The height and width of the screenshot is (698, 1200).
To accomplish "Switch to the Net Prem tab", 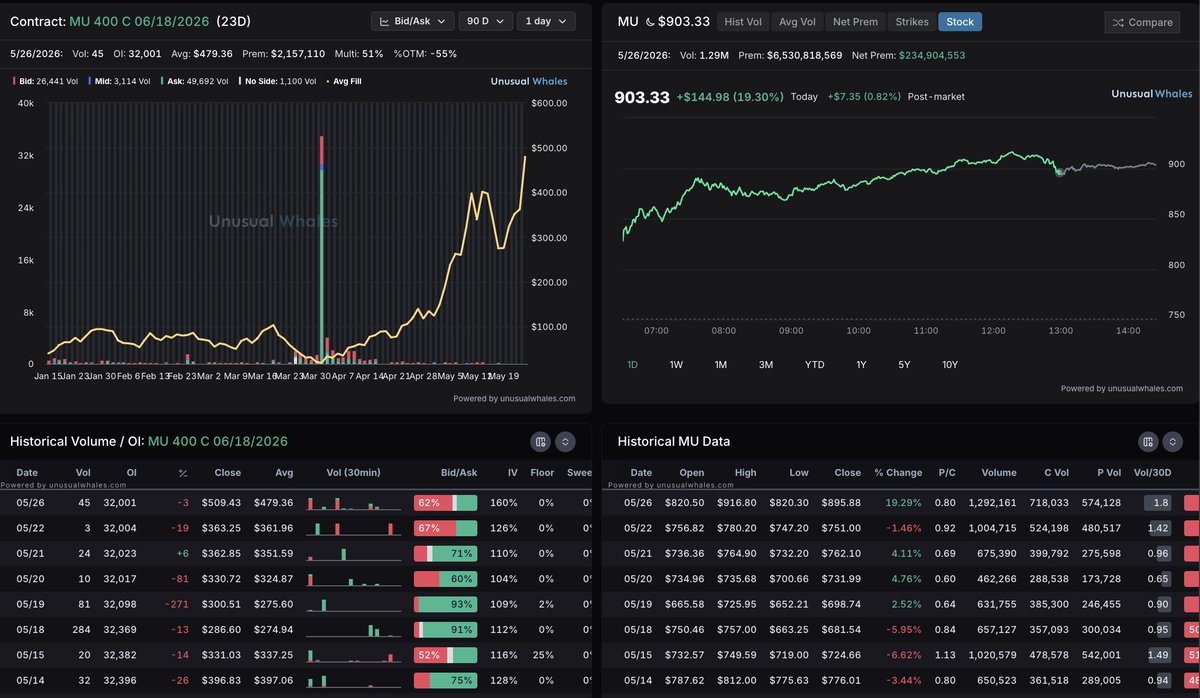I will coord(855,21).
